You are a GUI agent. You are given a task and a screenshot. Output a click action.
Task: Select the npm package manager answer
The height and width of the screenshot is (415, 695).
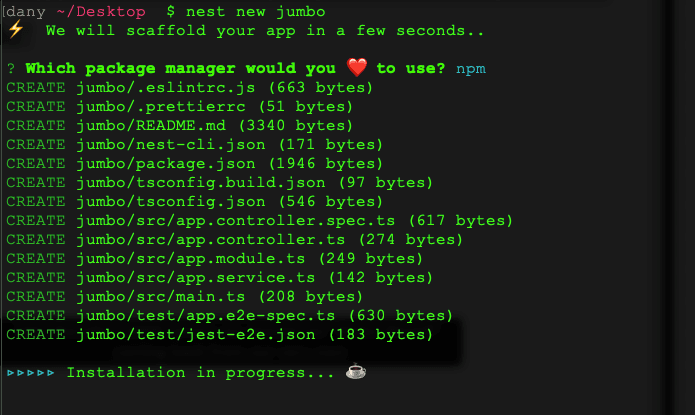(x=470, y=69)
